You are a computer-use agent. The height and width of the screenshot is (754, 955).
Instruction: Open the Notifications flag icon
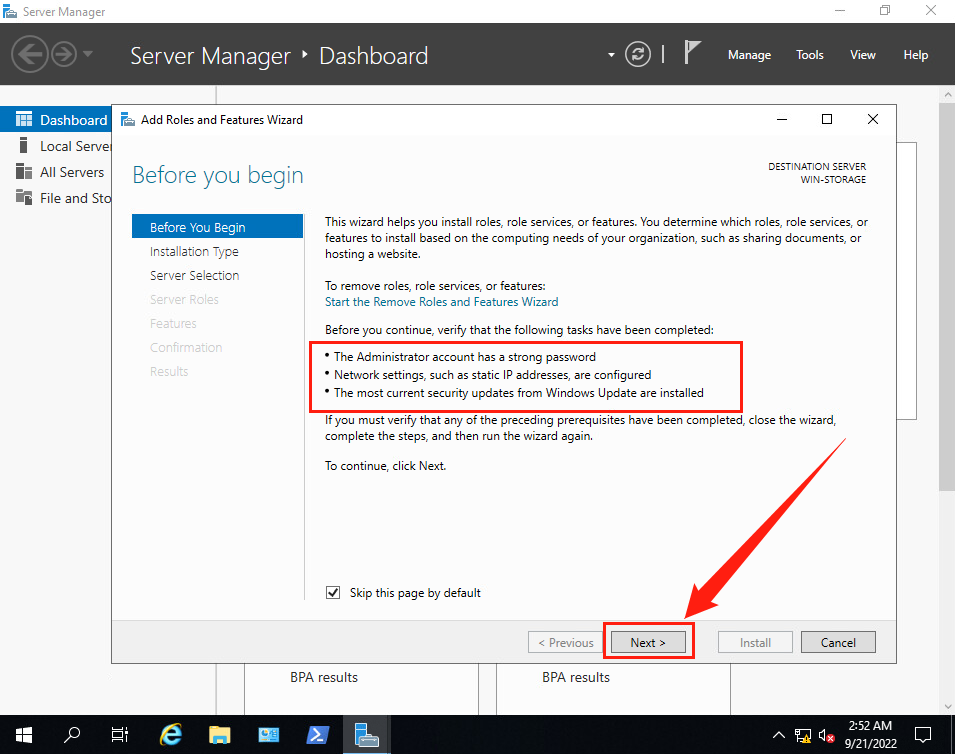(x=692, y=53)
